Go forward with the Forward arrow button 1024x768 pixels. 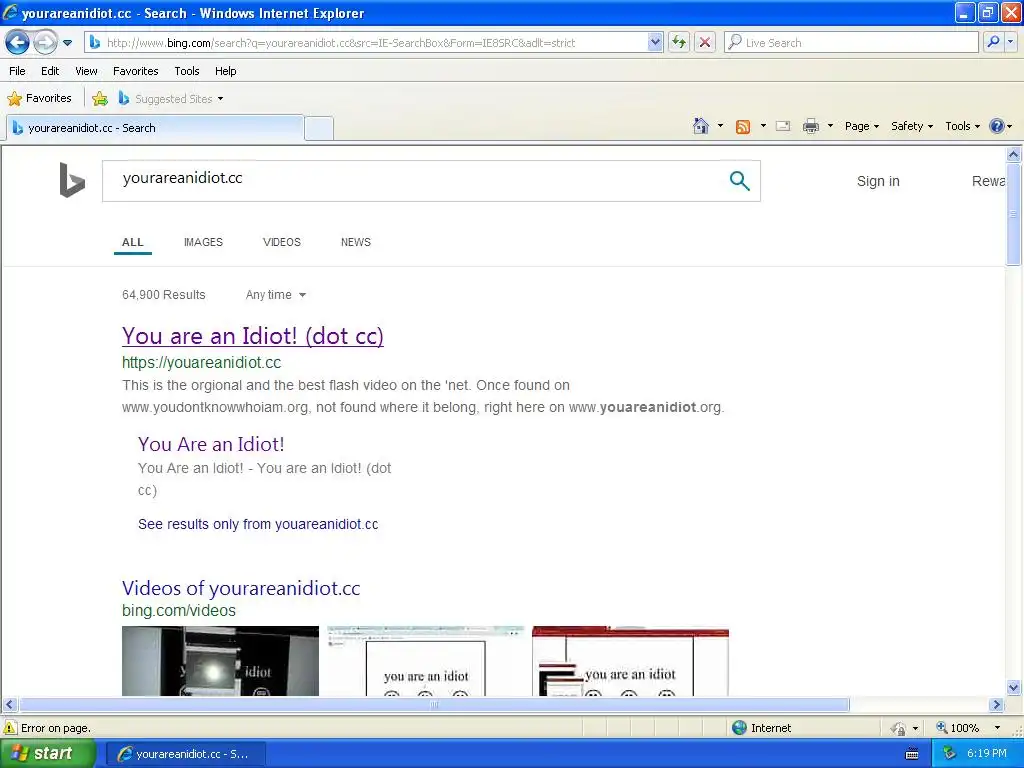tap(45, 43)
